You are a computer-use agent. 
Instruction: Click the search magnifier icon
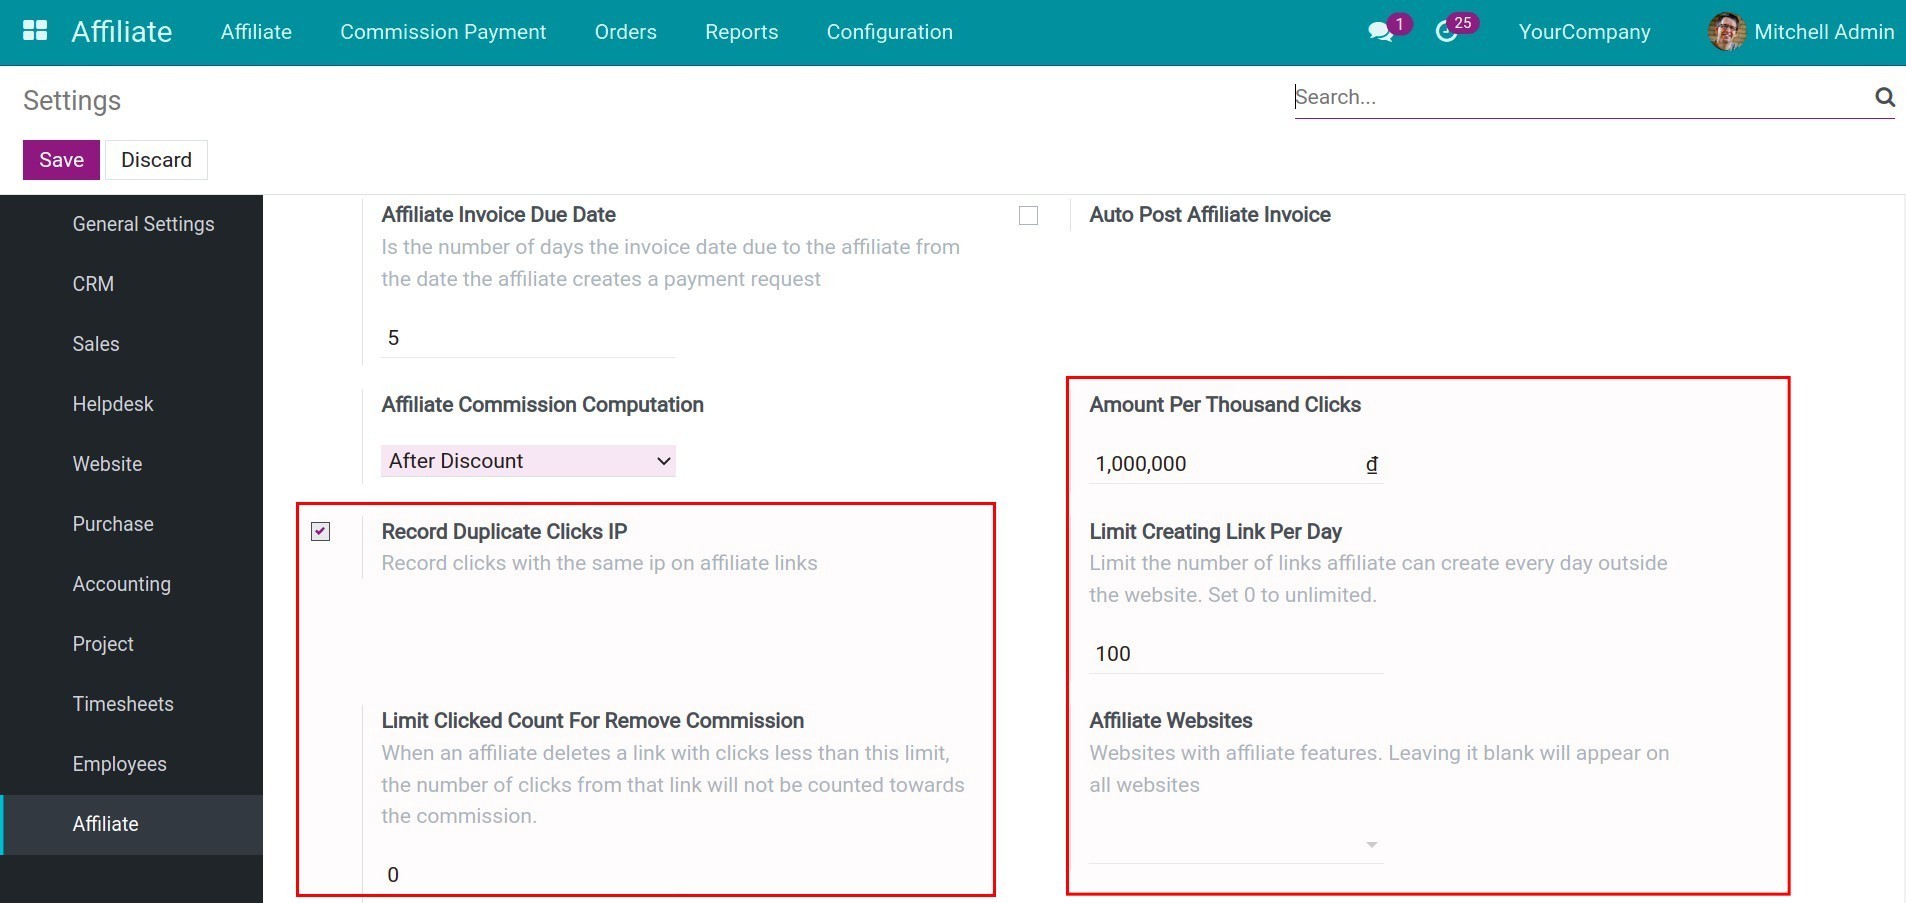point(1884,97)
